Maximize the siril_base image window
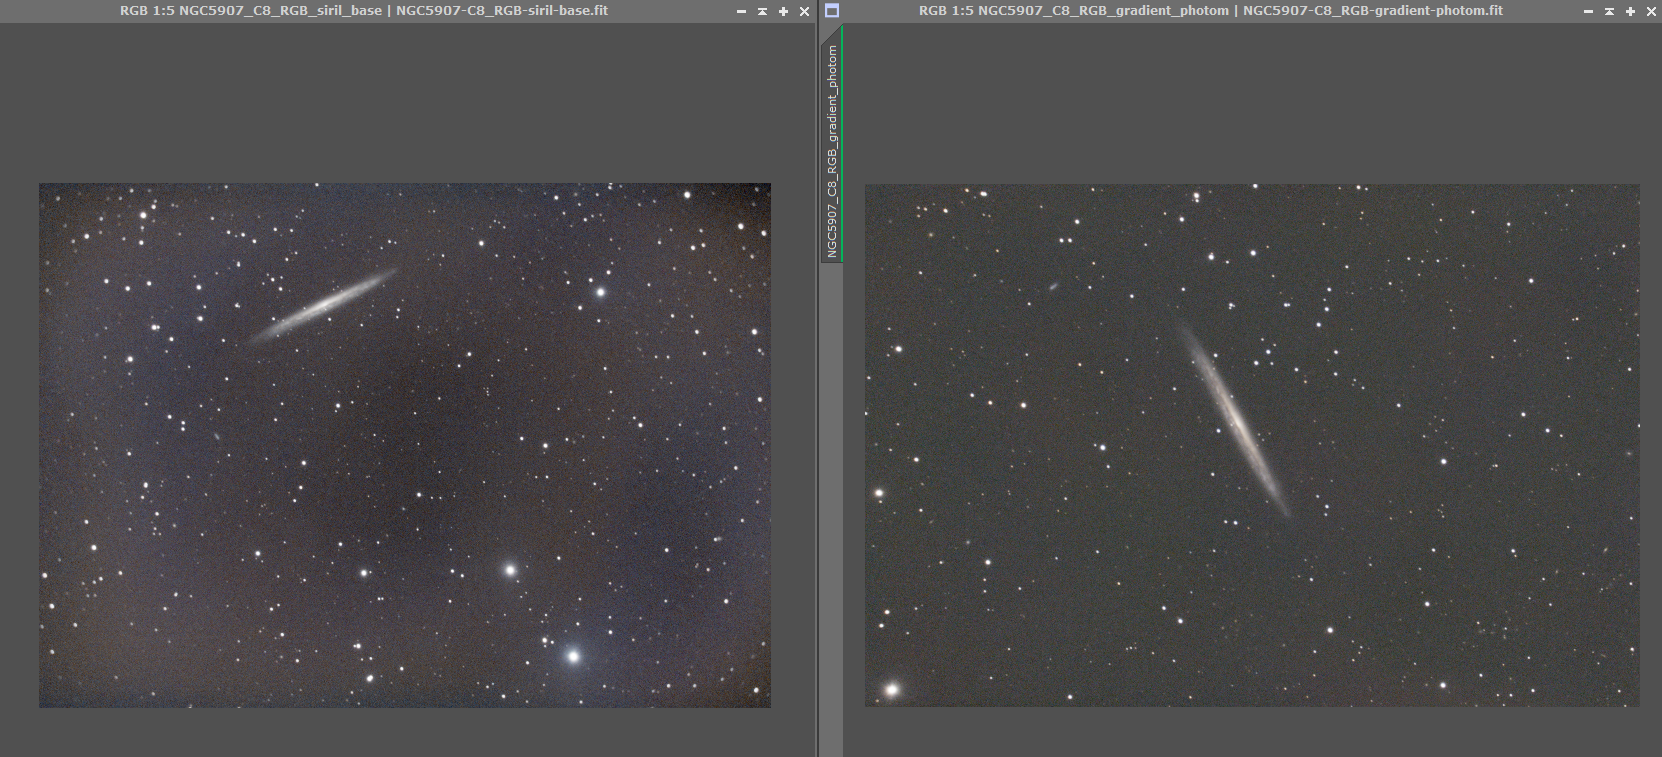The width and height of the screenshot is (1662, 757). pyautogui.click(x=783, y=11)
